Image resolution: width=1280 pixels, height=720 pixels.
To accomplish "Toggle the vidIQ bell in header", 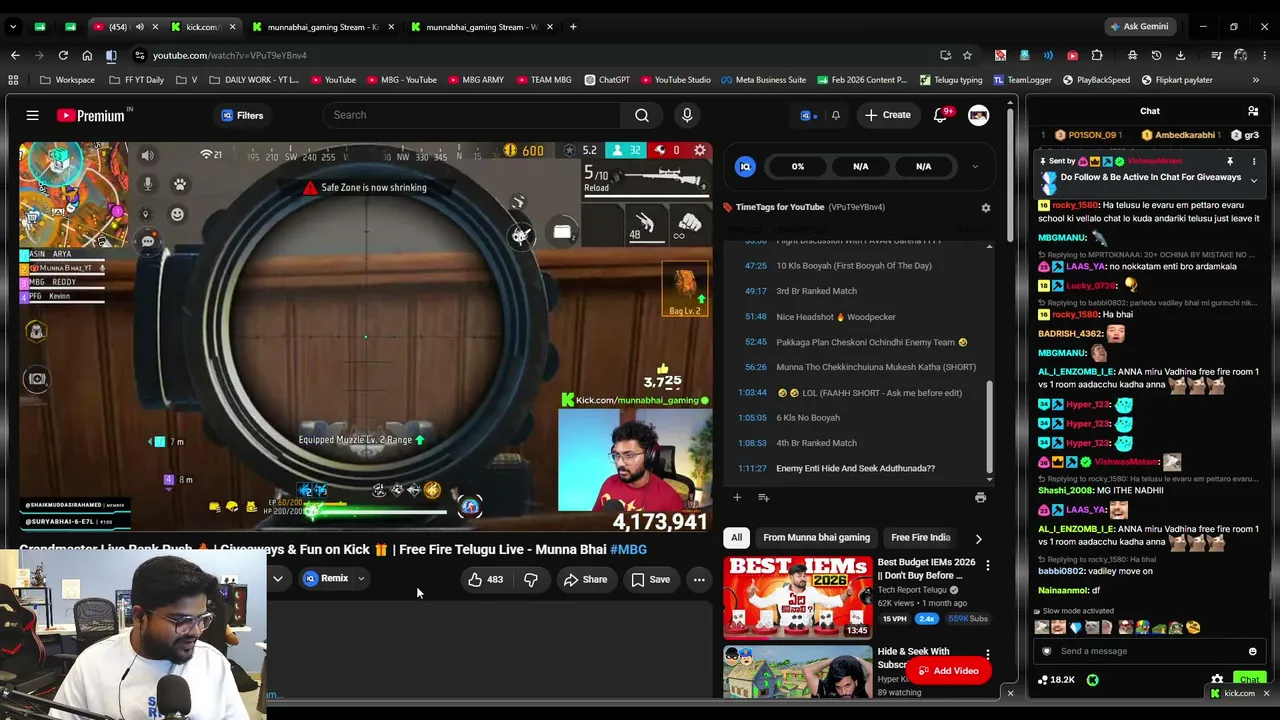I will click(836, 115).
